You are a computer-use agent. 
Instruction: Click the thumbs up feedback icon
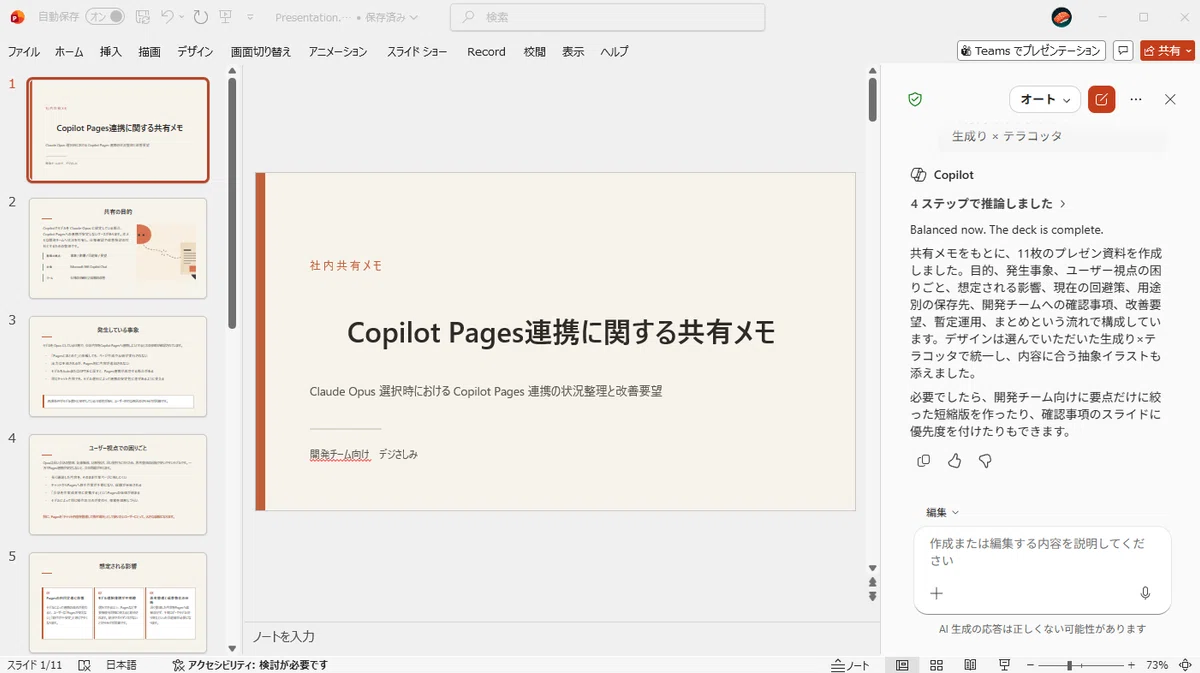[954, 461]
